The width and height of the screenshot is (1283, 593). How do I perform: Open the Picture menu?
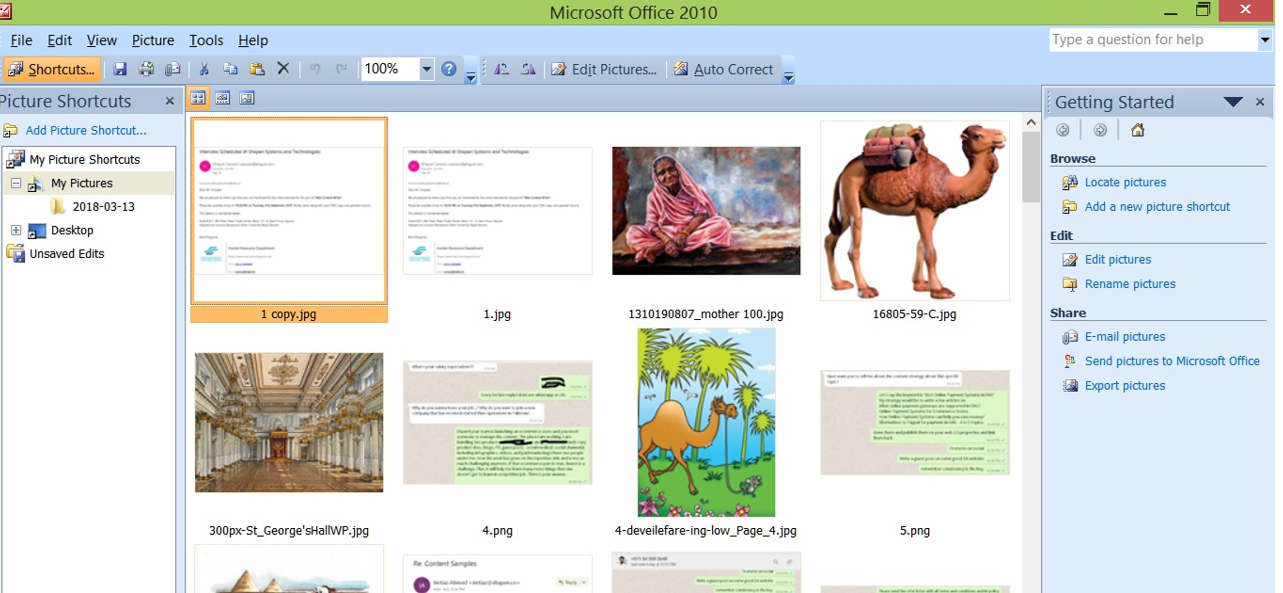(x=152, y=40)
